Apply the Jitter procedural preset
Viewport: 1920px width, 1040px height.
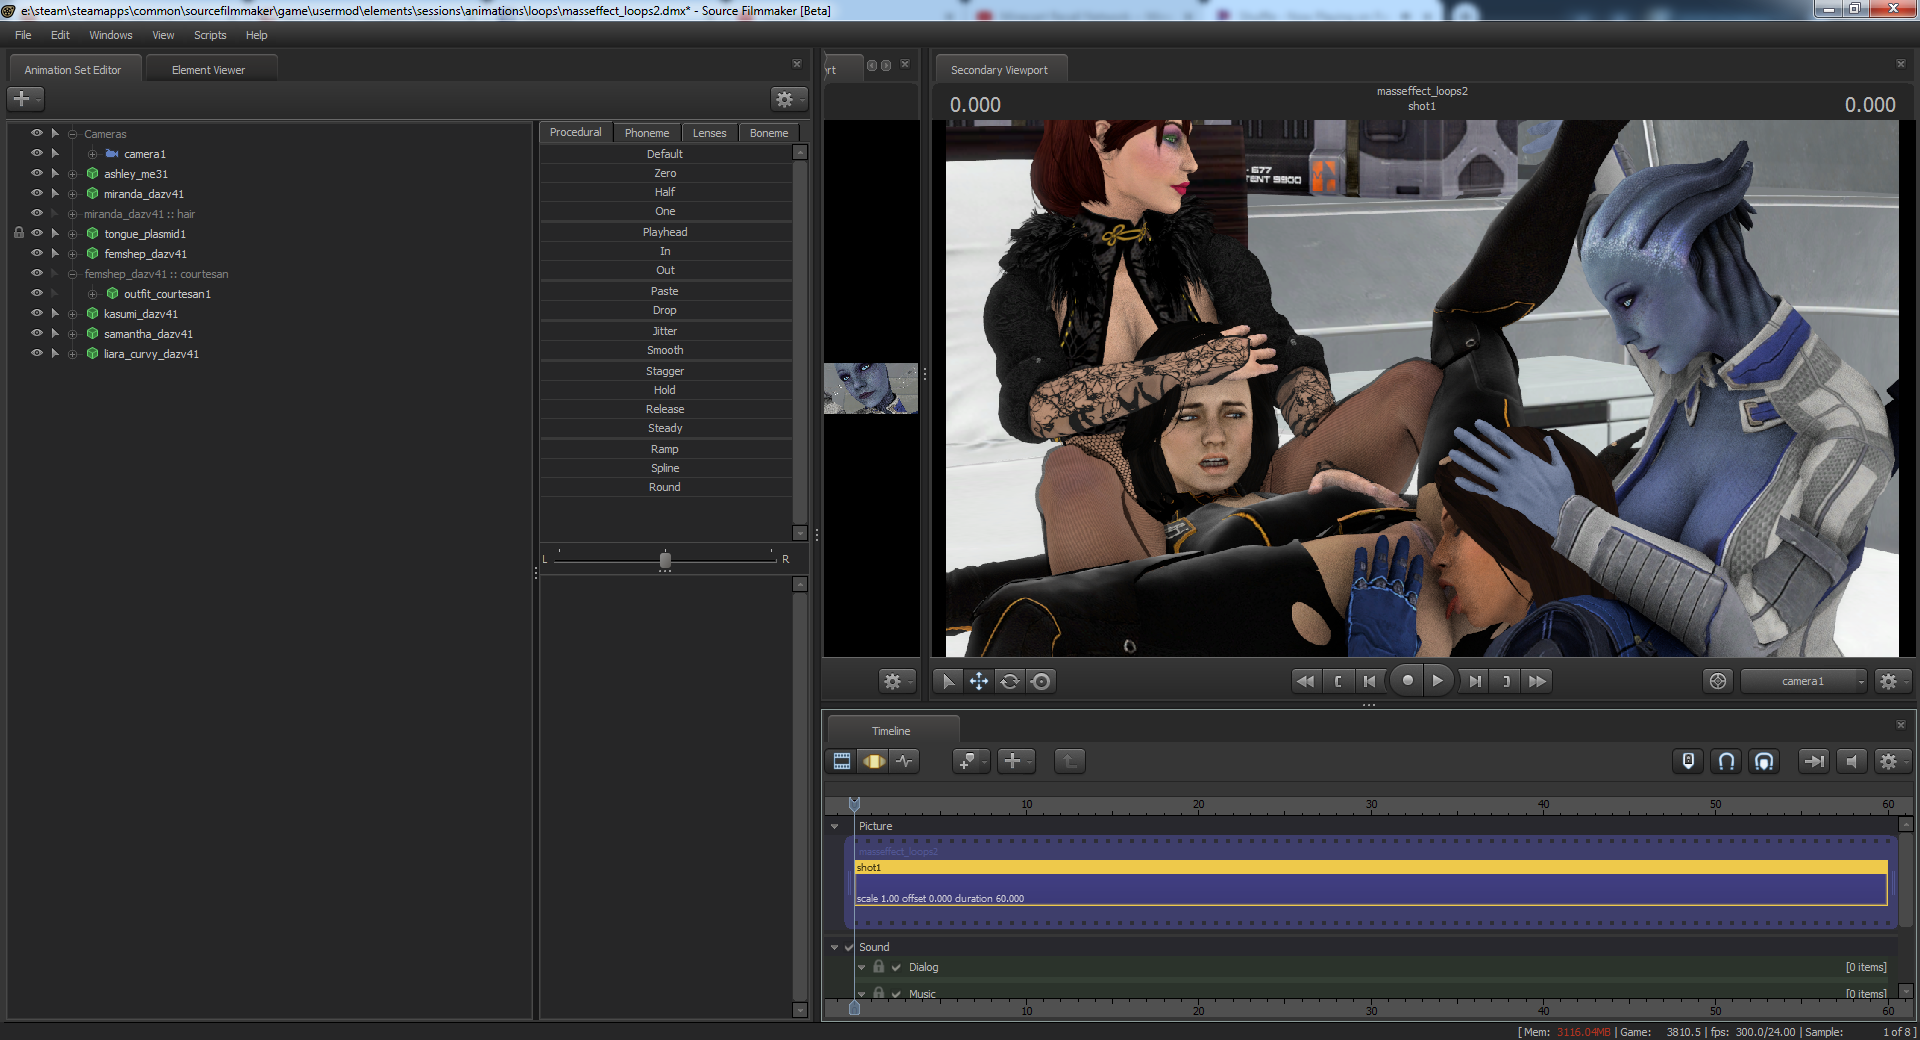pos(665,331)
